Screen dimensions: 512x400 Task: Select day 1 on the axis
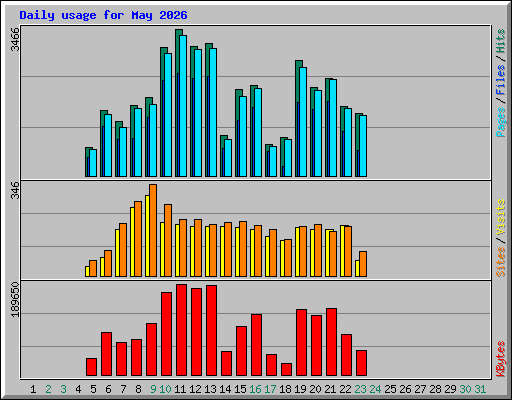tap(33, 389)
